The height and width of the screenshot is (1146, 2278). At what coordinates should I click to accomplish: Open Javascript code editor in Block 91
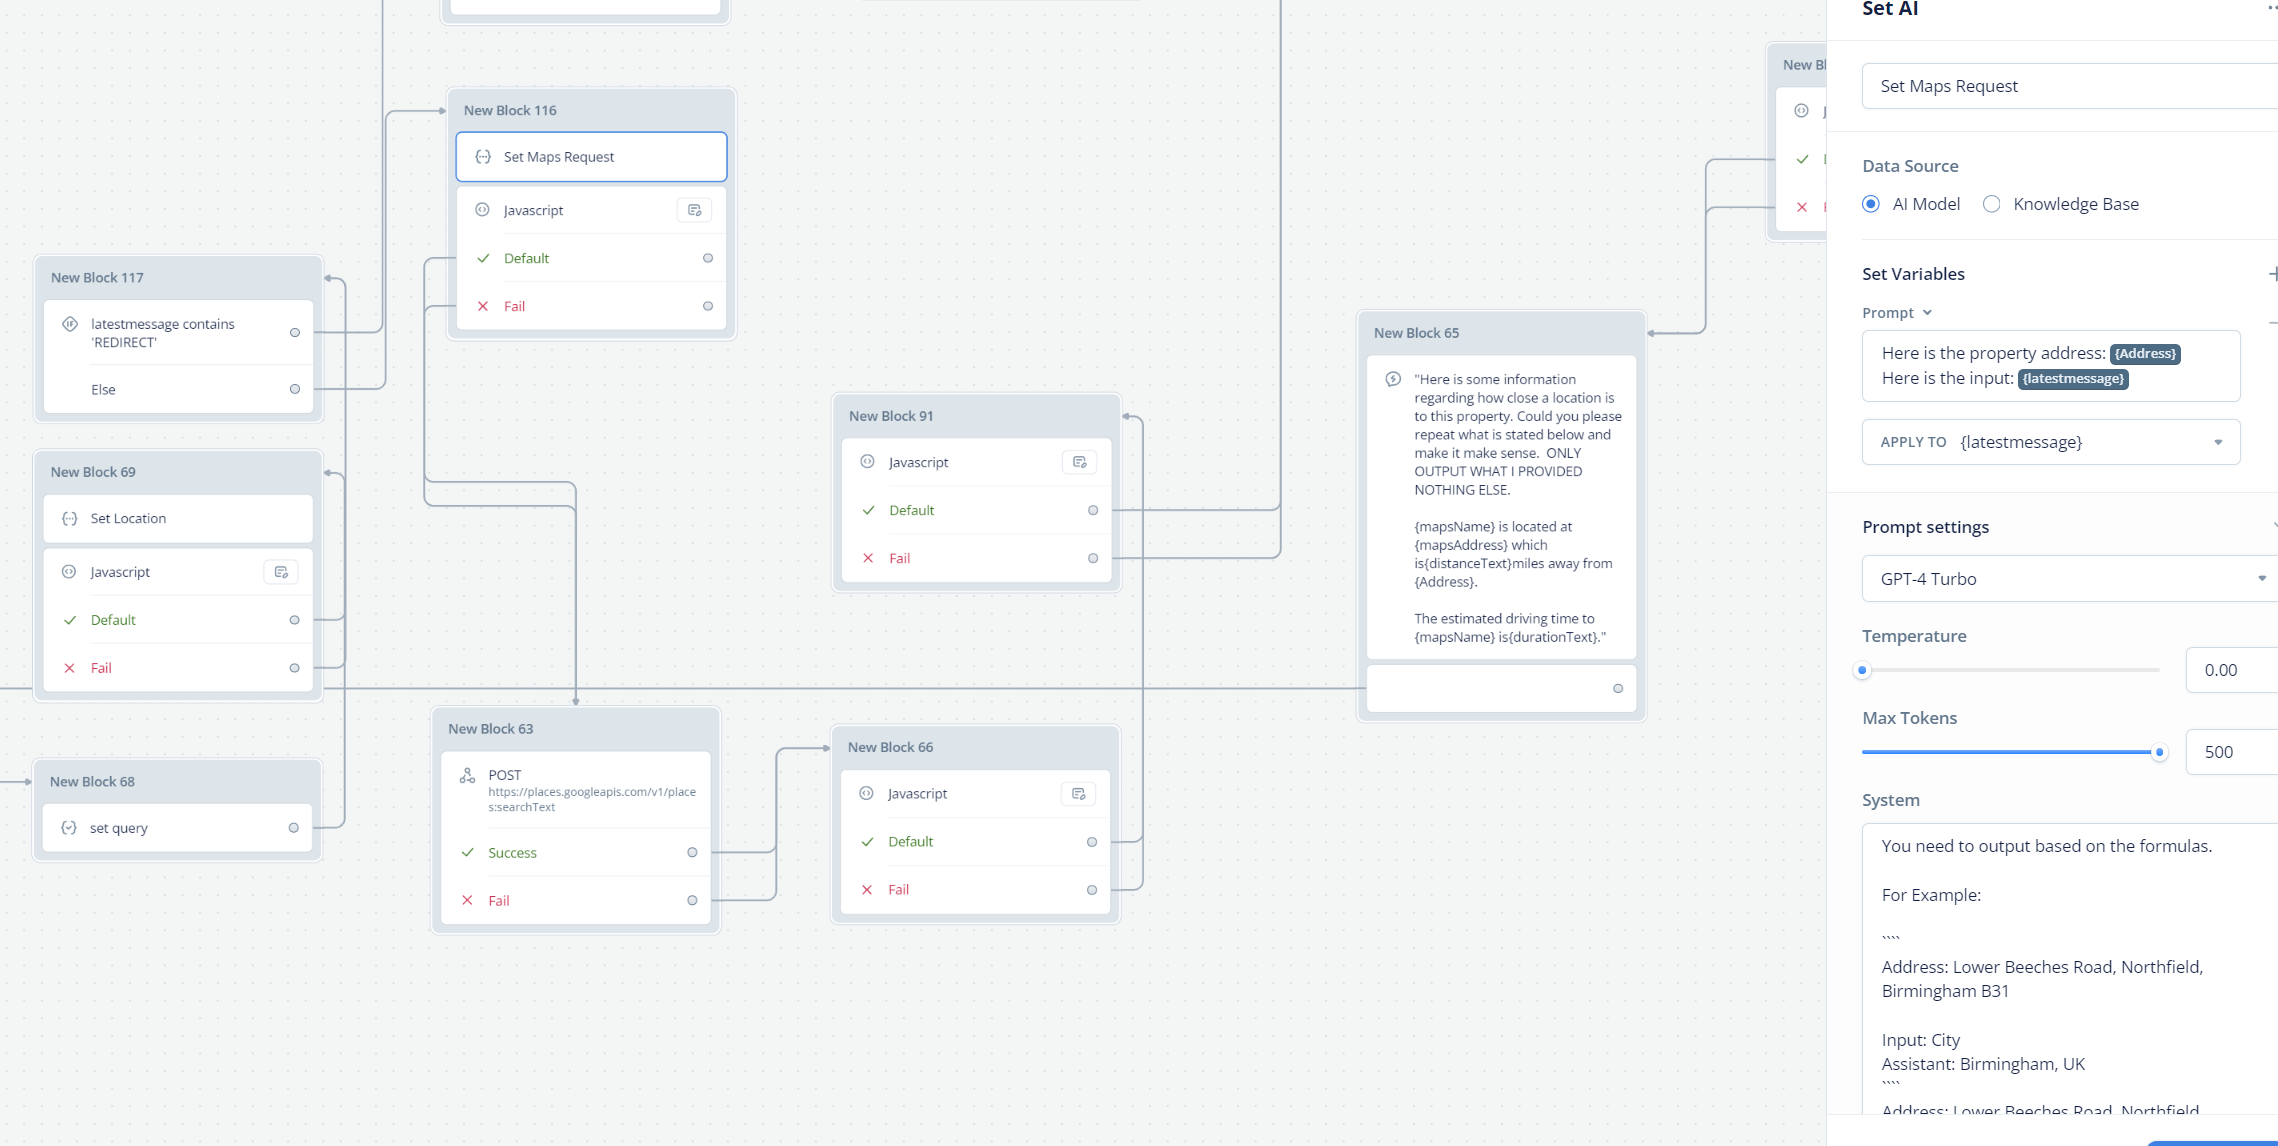tap(1079, 462)
